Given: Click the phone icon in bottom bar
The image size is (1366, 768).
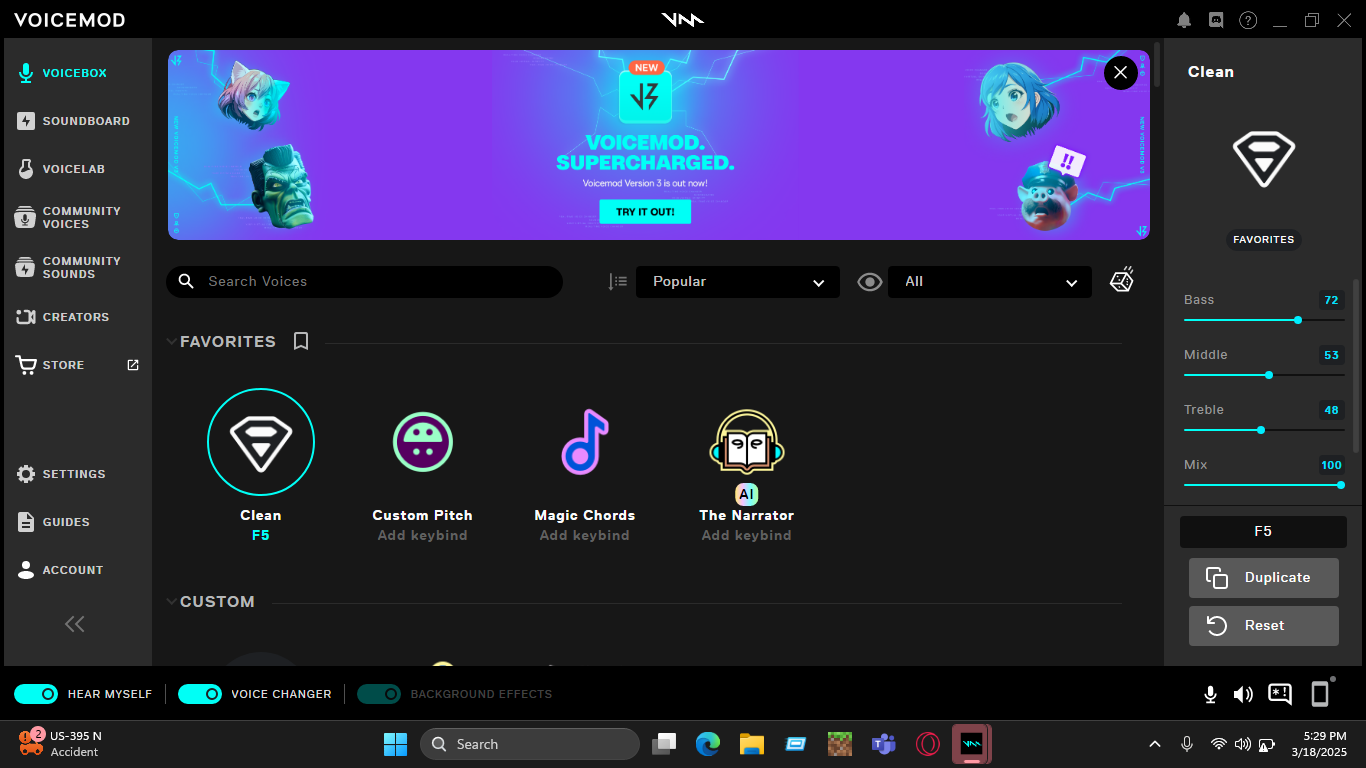Looking at the screenshot, I should point(1320,694).
